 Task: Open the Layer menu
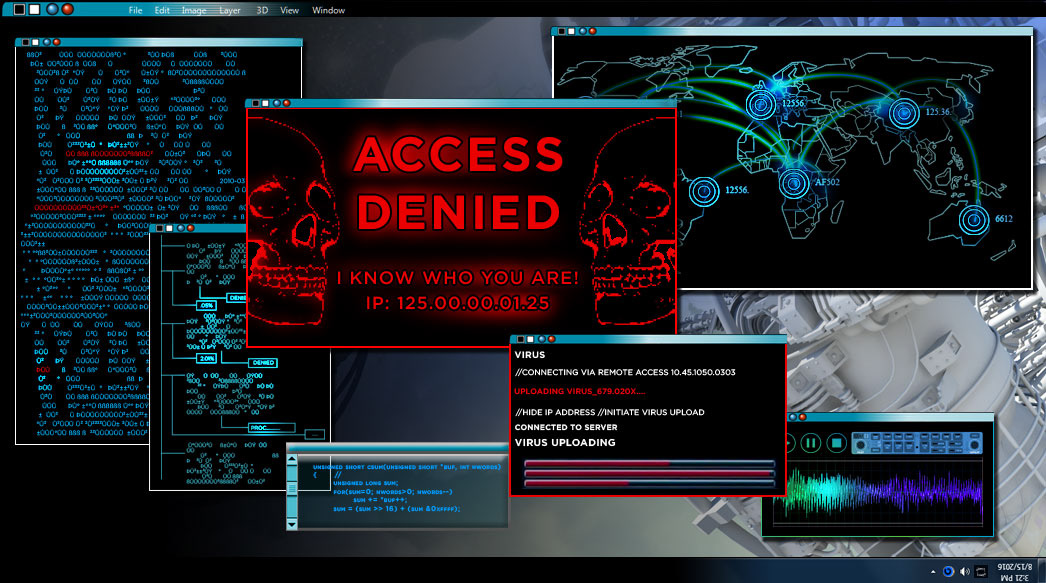click(x=229, y=11)
